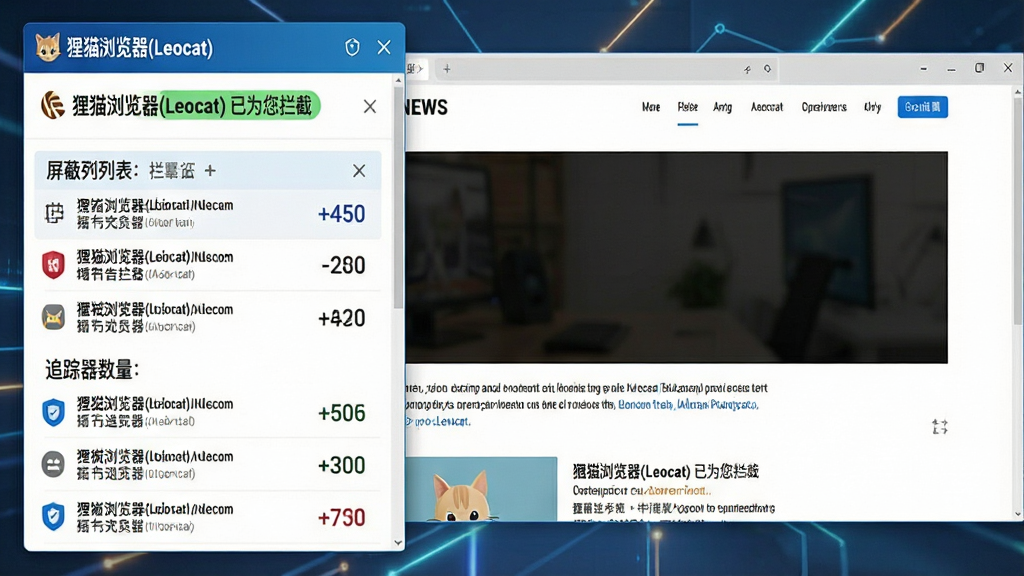The image size is (1024, 576).
Task: Click the Leocat cat logo in the popup title bar
Action: pos(48,48)
